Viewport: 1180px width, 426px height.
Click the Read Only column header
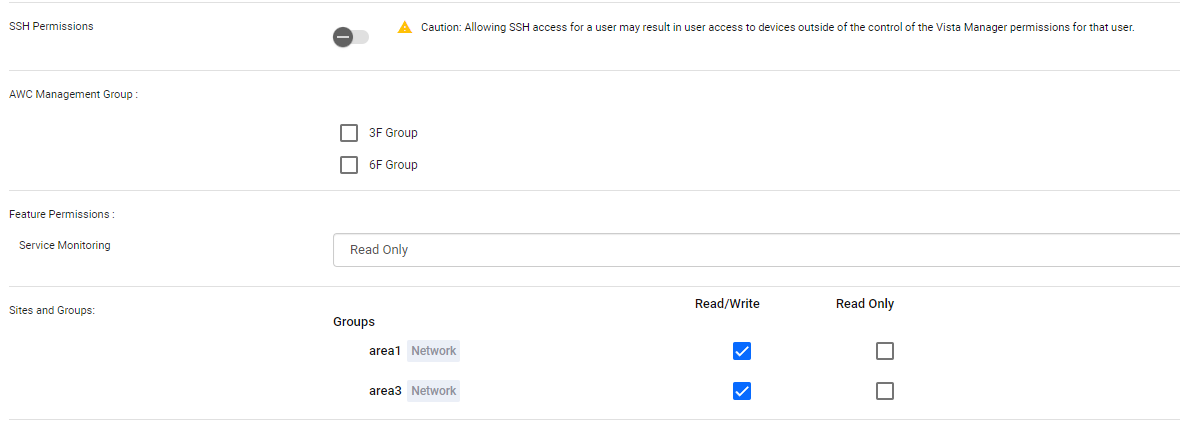tap(865, 304)
